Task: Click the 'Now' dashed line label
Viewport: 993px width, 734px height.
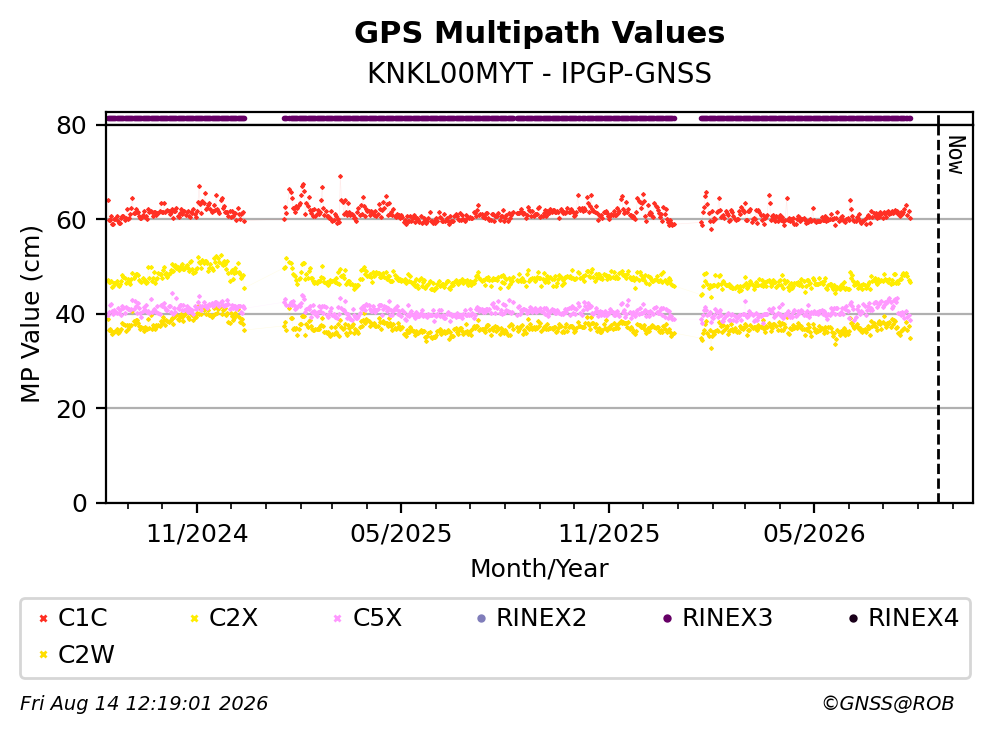Action: 956,155
